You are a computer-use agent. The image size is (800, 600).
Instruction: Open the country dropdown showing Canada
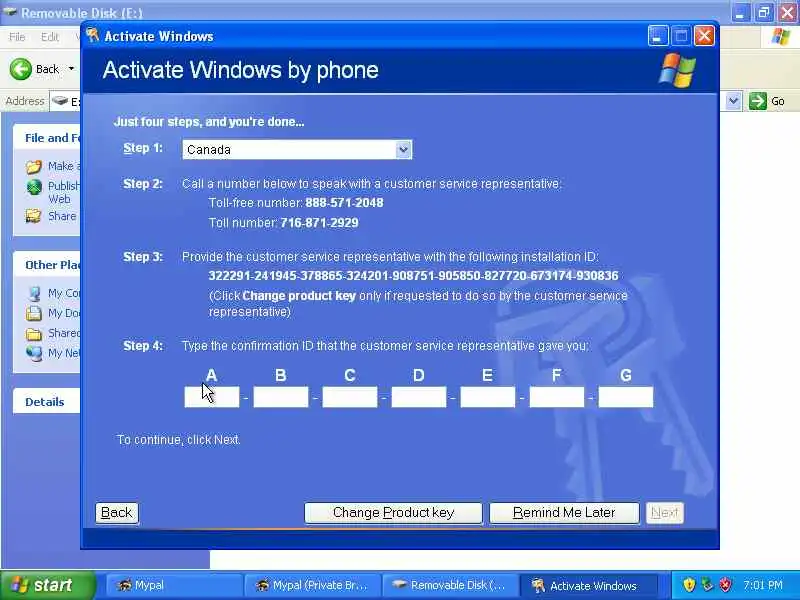point(297,149)
